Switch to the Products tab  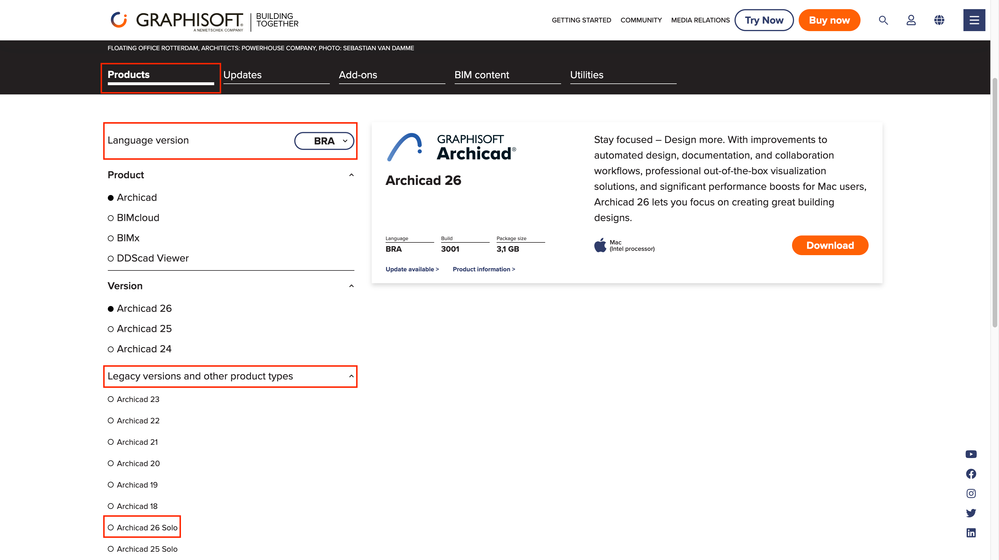tap(161, 75)
